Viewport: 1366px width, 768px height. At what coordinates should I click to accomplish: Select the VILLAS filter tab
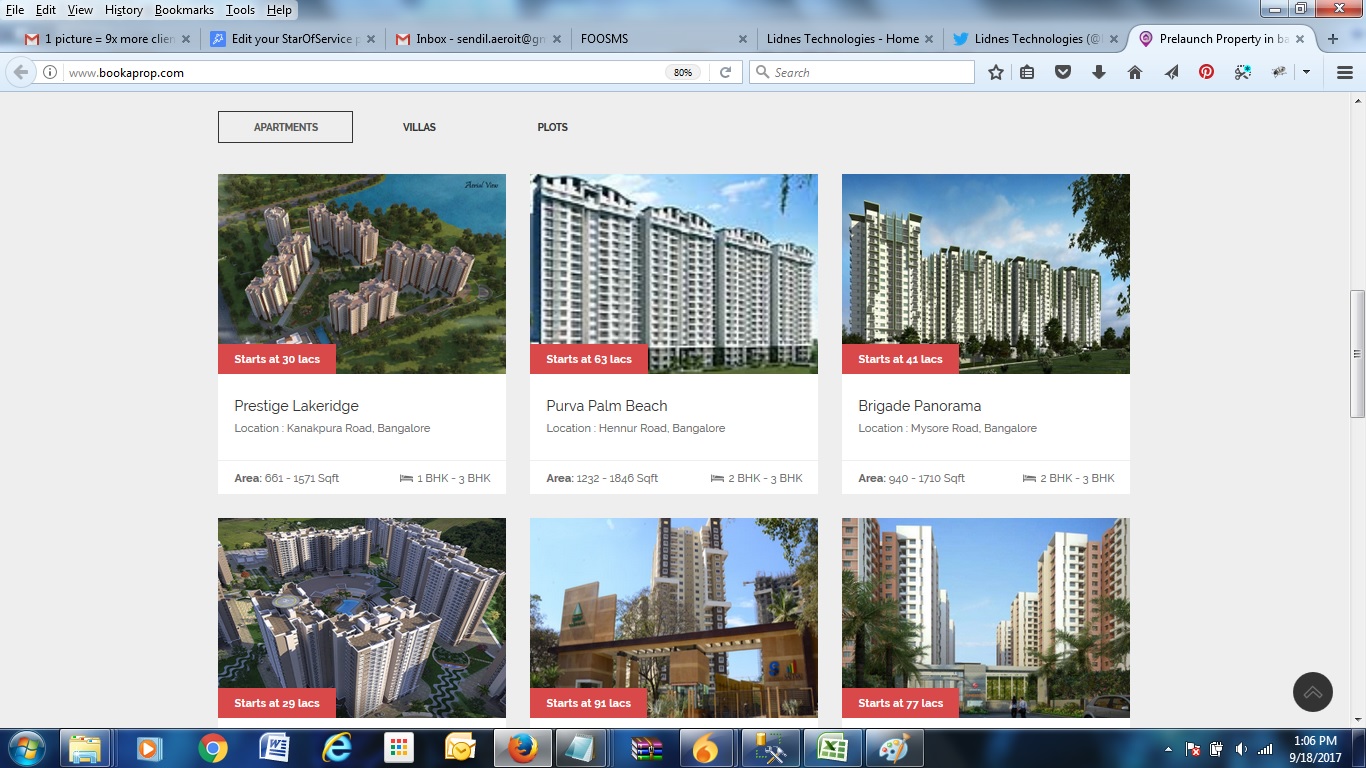point(419,127)
